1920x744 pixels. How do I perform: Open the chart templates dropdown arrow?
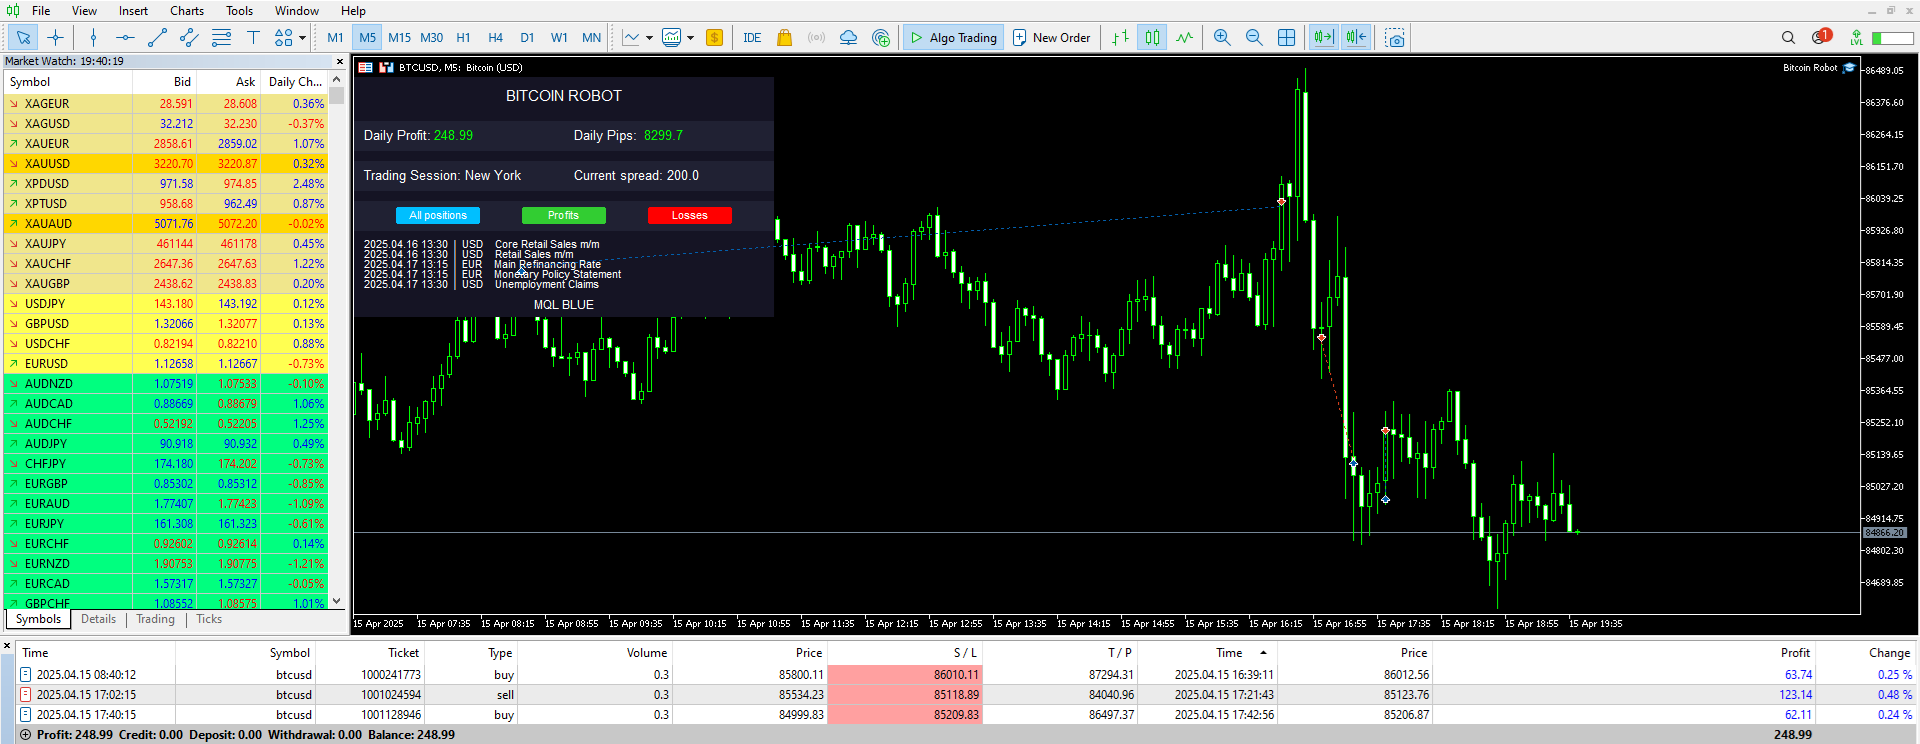[690, 38]
